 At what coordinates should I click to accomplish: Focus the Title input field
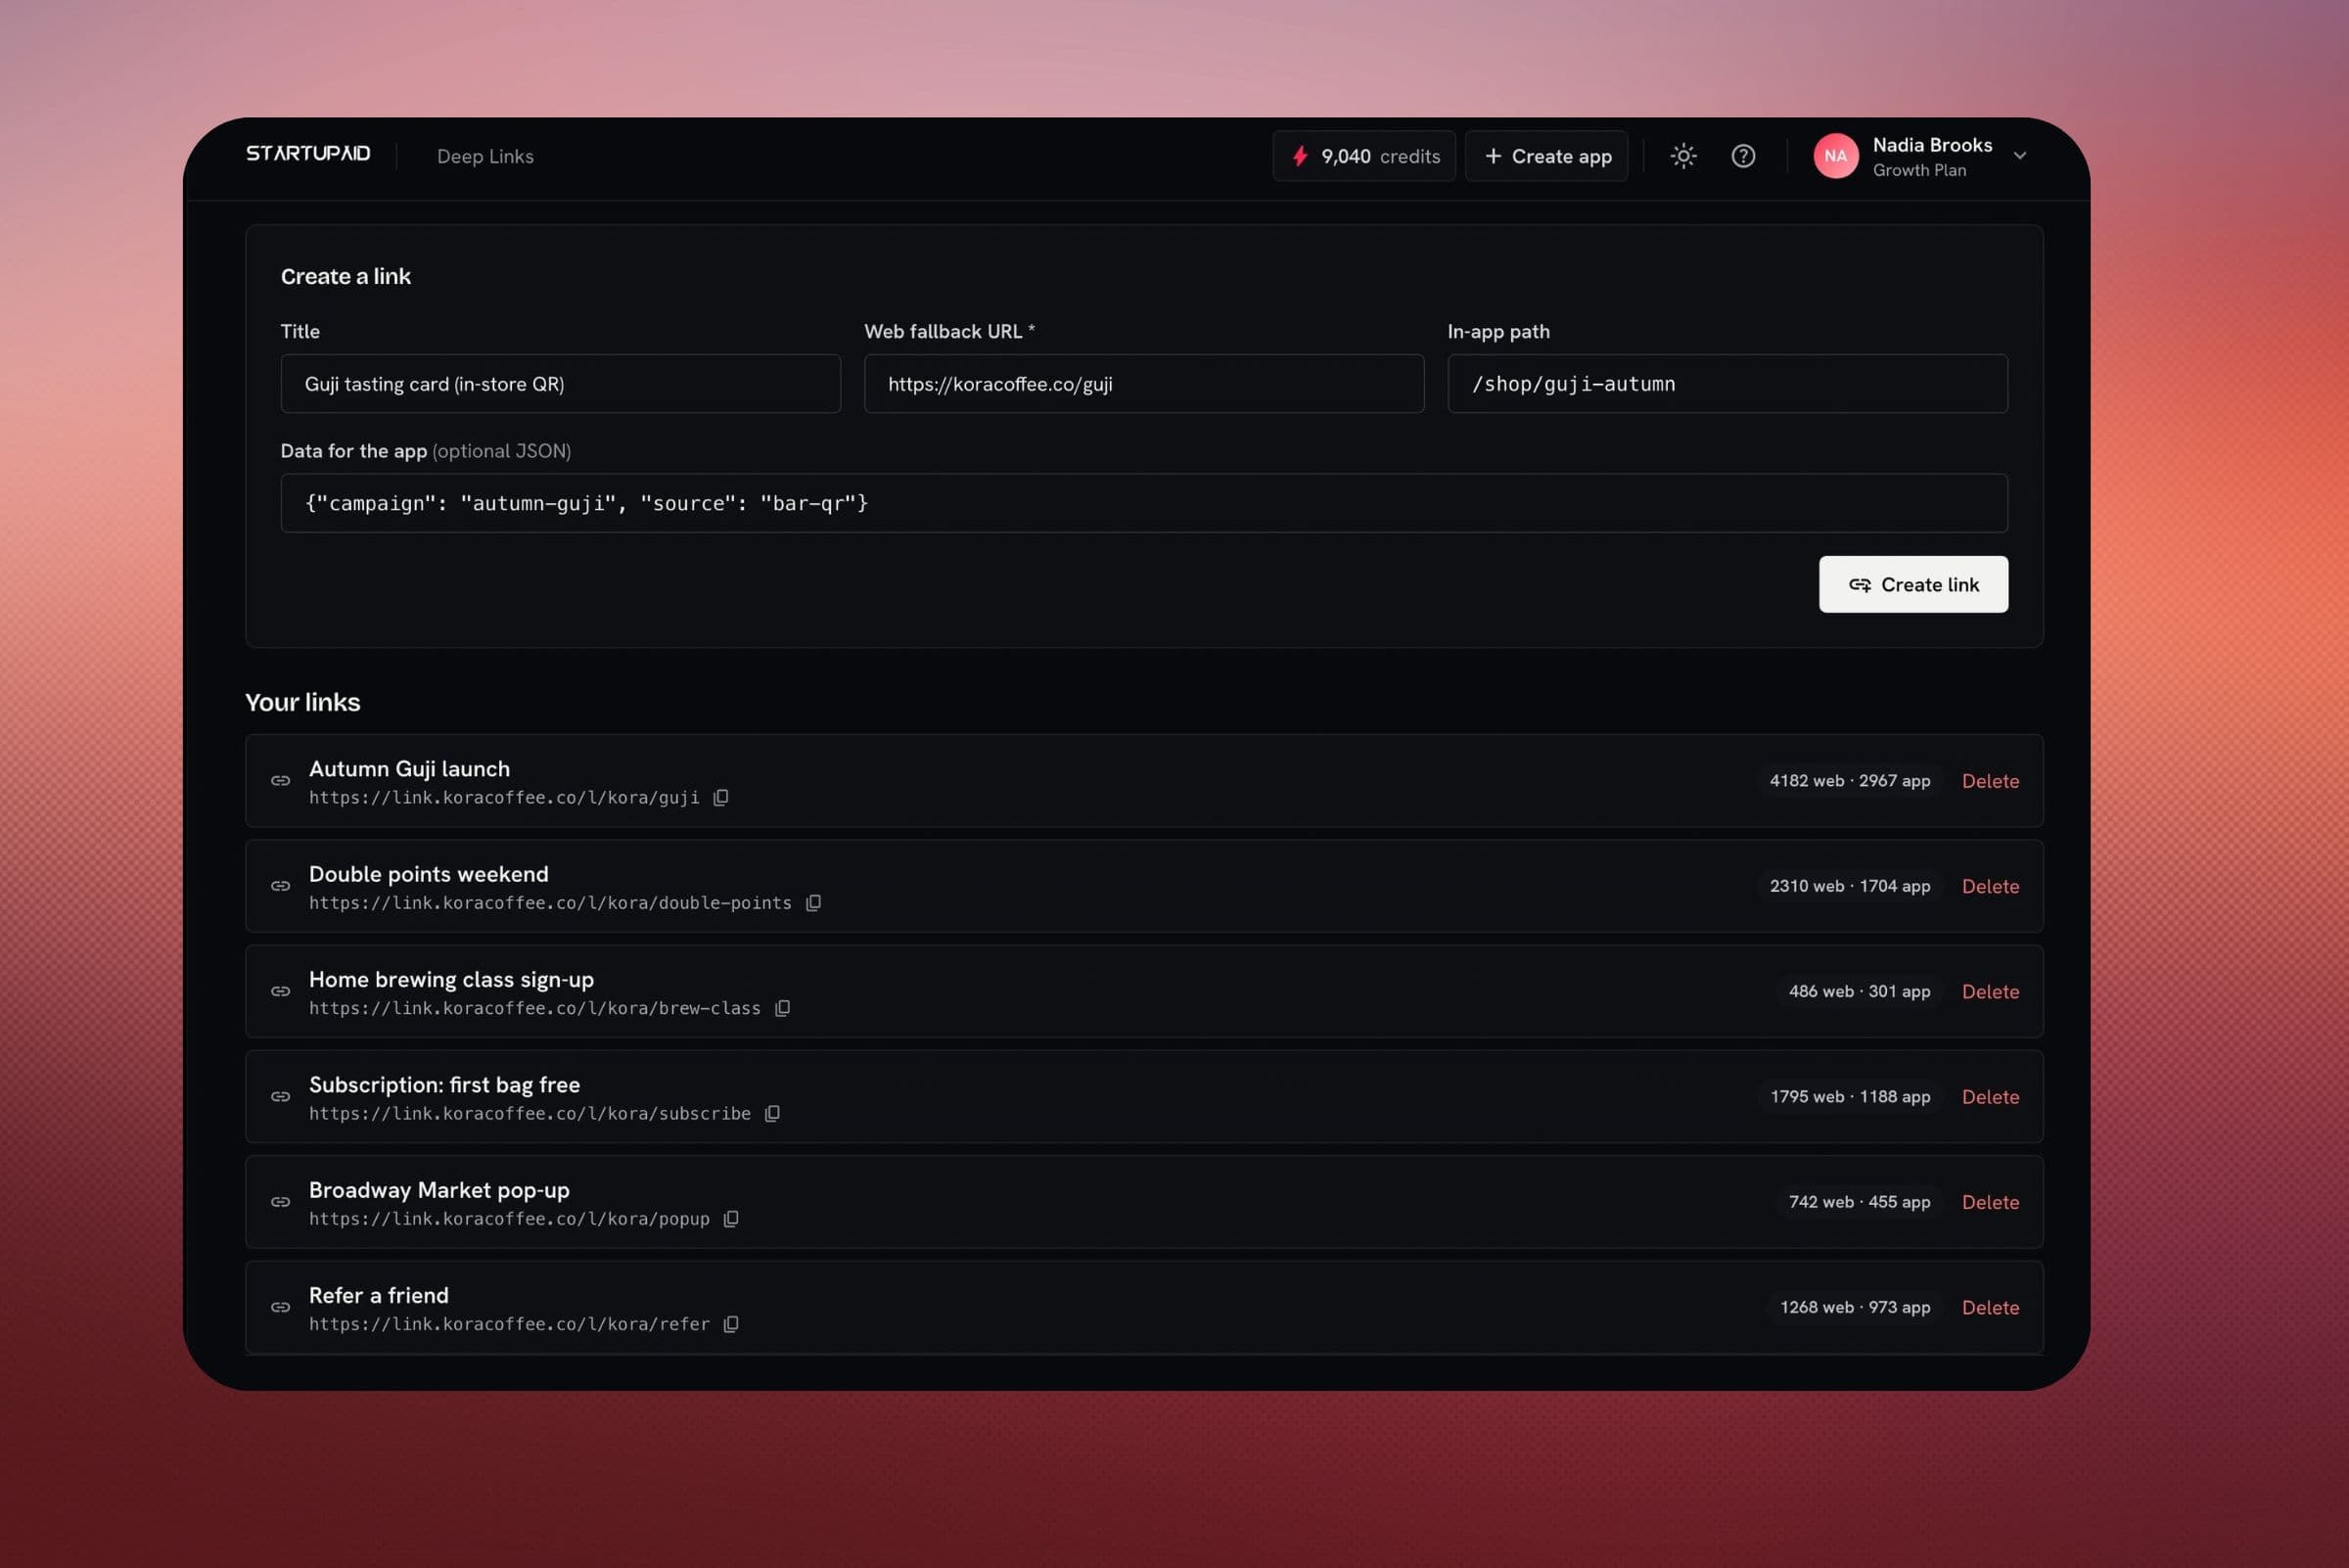click(x=561, y=384)
